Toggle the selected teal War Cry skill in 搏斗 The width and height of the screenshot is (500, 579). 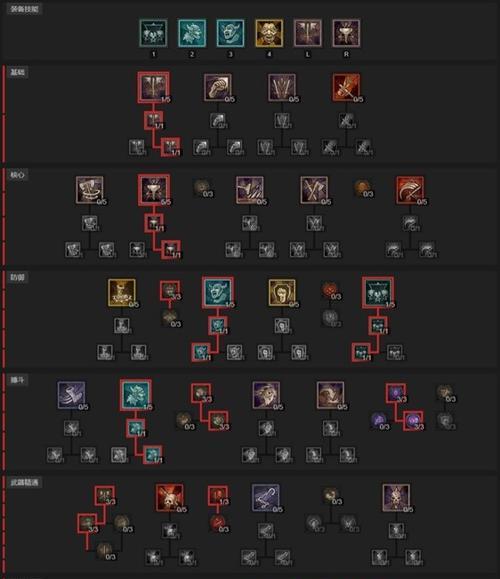coord(136,395)
